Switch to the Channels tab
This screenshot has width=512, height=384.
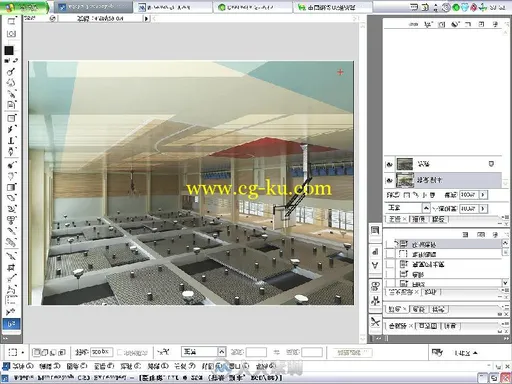click(418, 219)
